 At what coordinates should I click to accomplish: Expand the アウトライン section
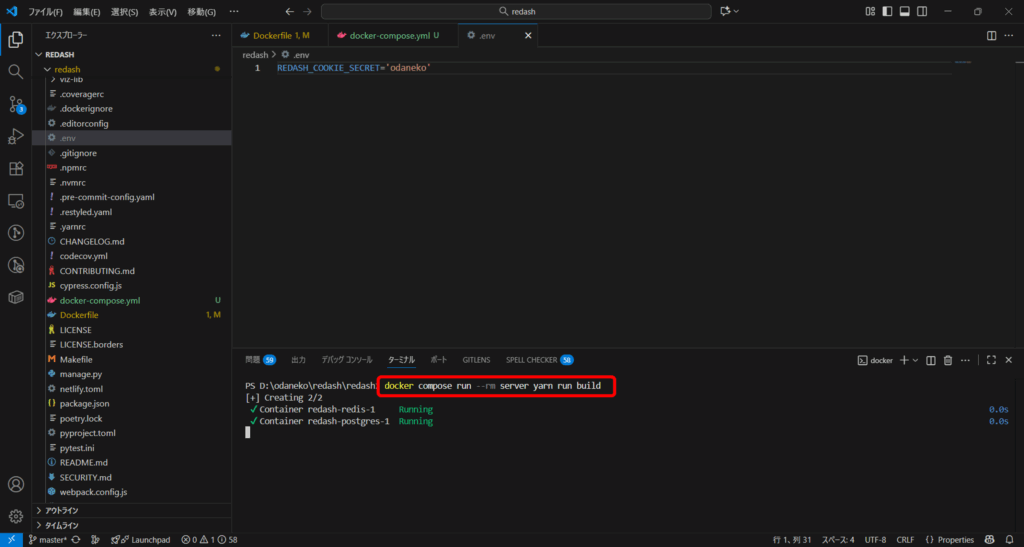click(60, 510)
